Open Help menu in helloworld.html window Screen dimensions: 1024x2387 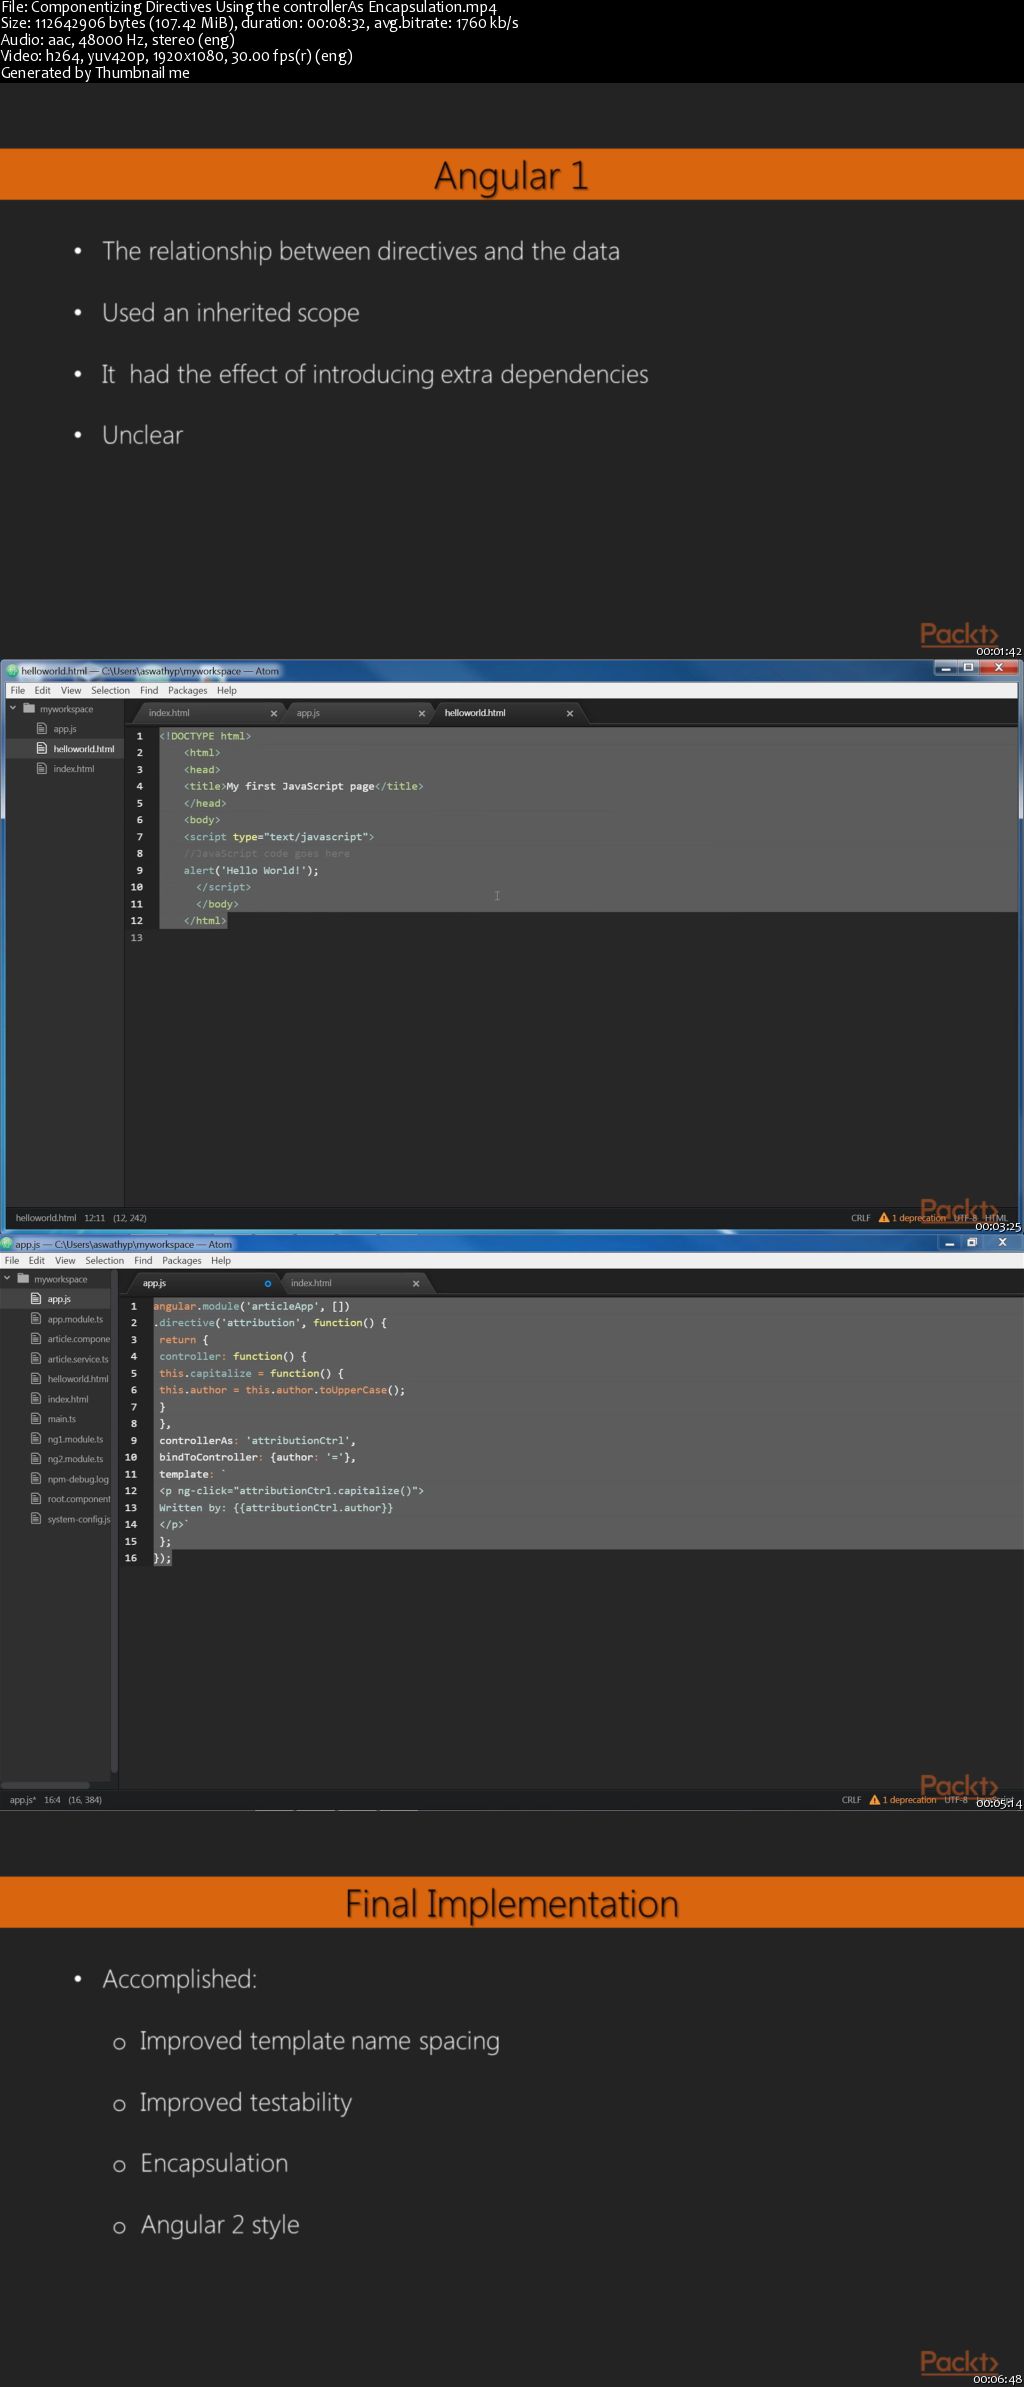(227, 690)
